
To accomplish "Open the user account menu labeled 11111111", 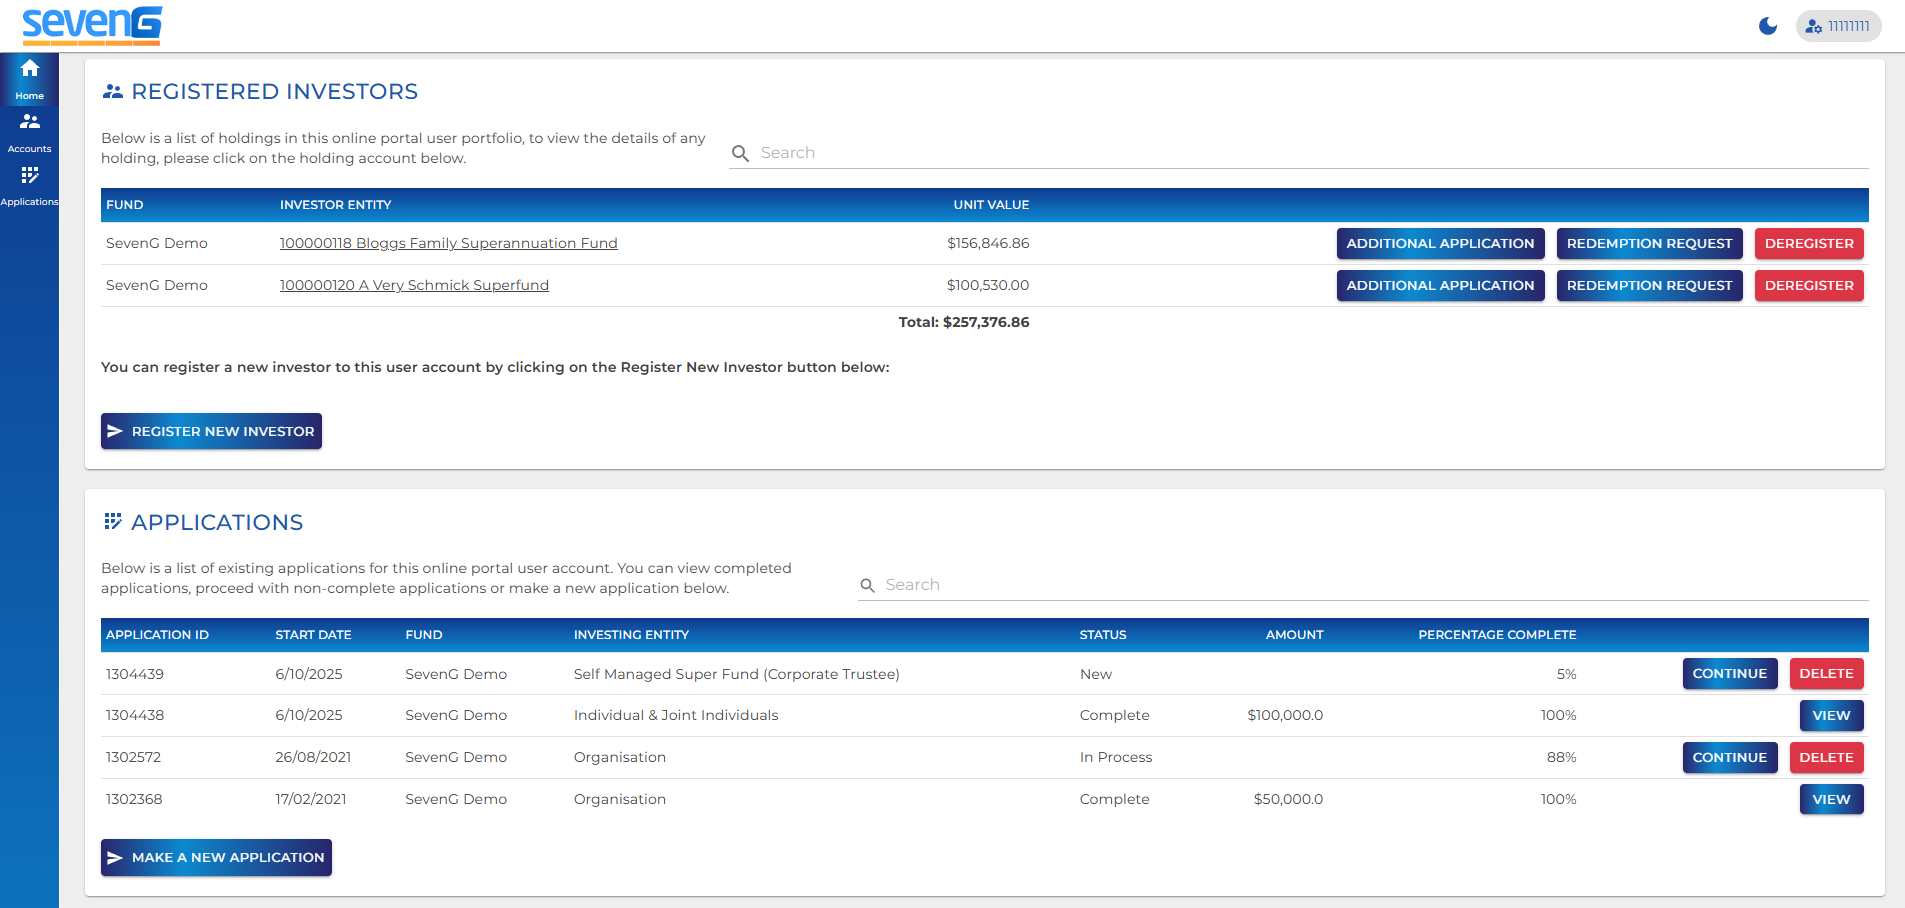I will [x=1838, y=26].
